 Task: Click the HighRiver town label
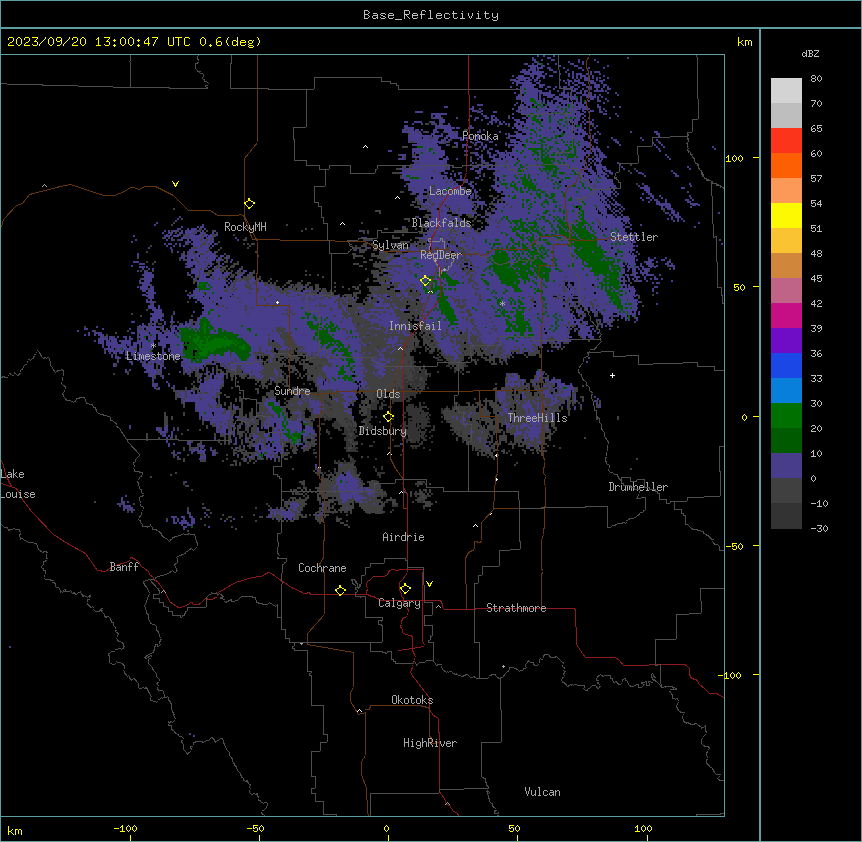pos(430,743)
